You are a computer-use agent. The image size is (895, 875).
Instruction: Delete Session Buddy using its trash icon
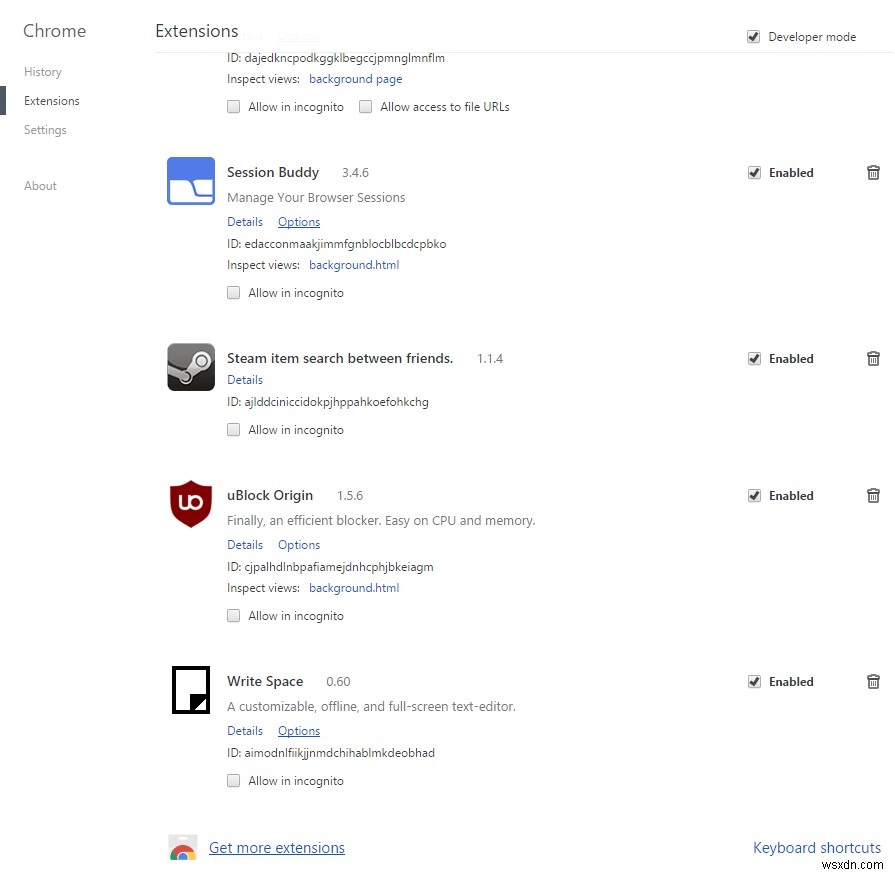(873, 172)
